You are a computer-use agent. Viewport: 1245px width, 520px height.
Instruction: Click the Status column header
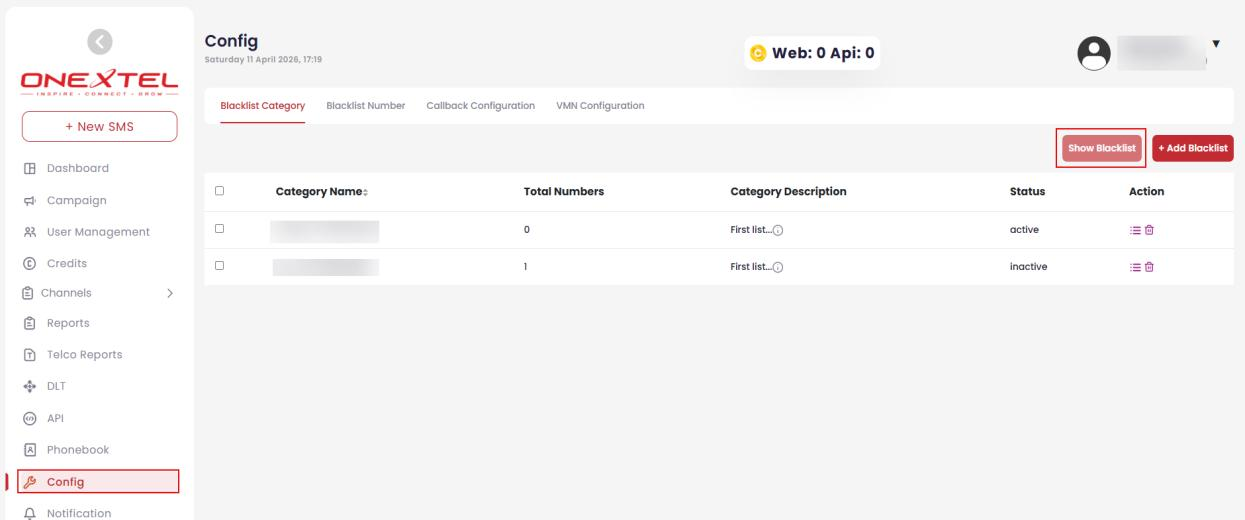click(1027, 191)
